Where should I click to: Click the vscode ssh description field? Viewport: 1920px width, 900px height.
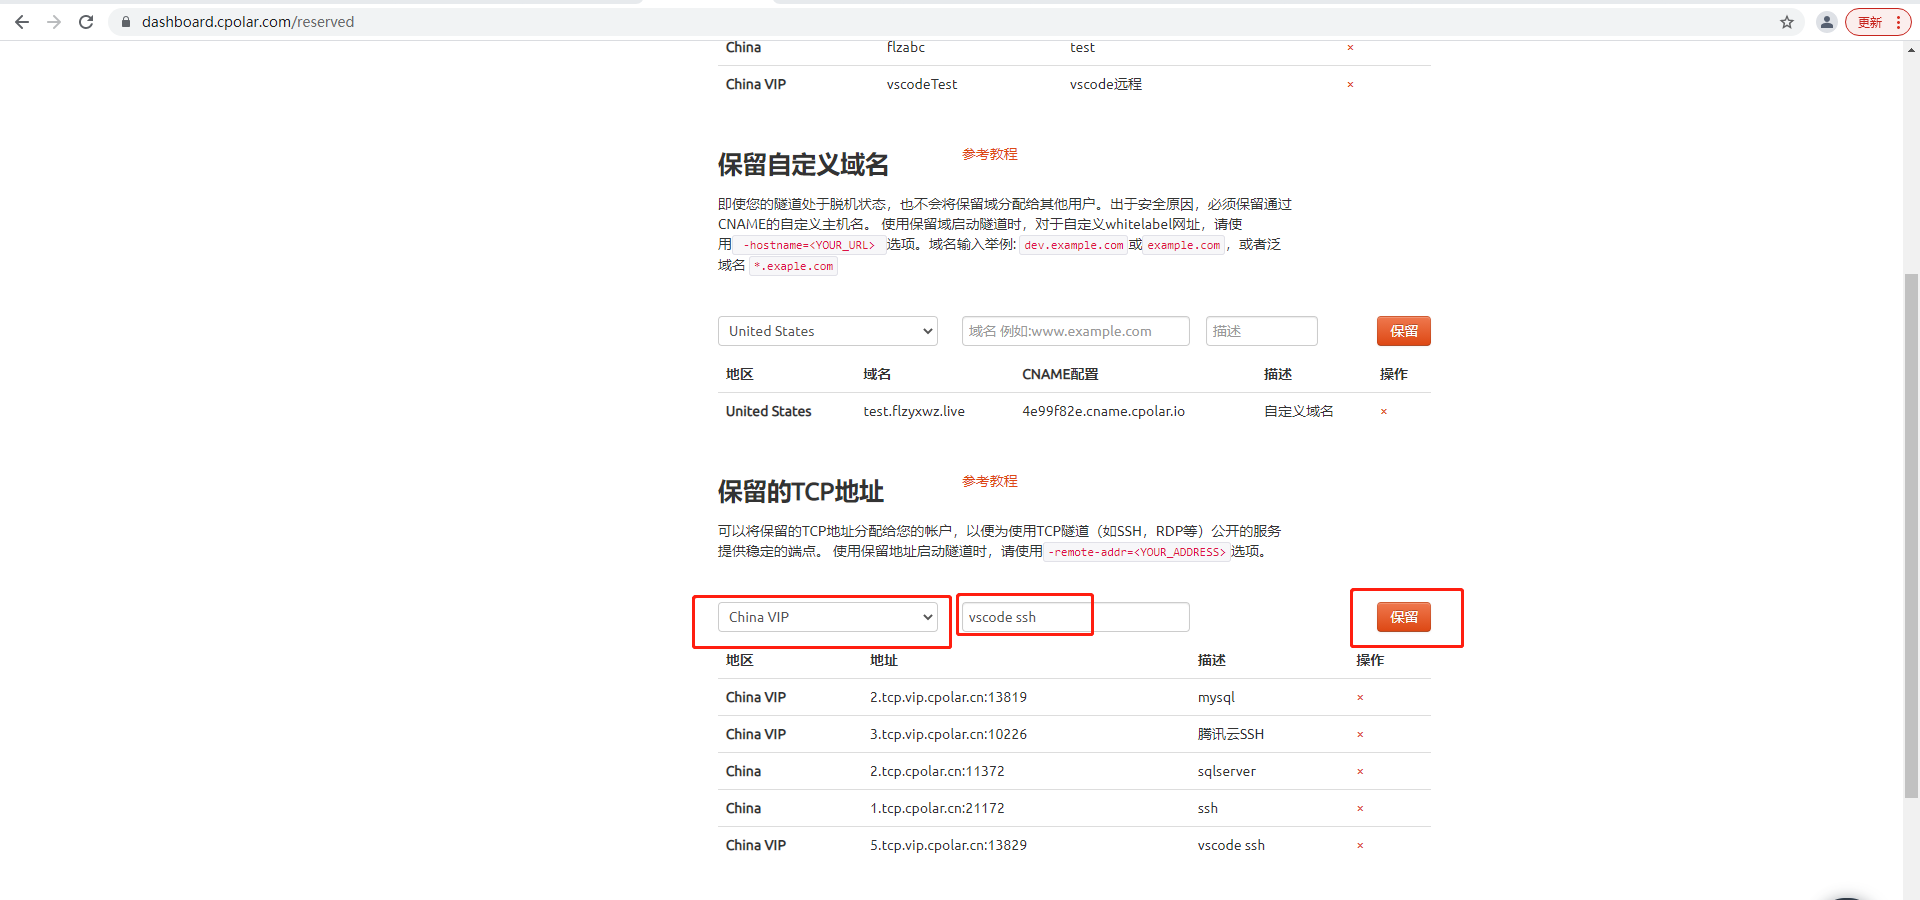tap(1076, 617)
